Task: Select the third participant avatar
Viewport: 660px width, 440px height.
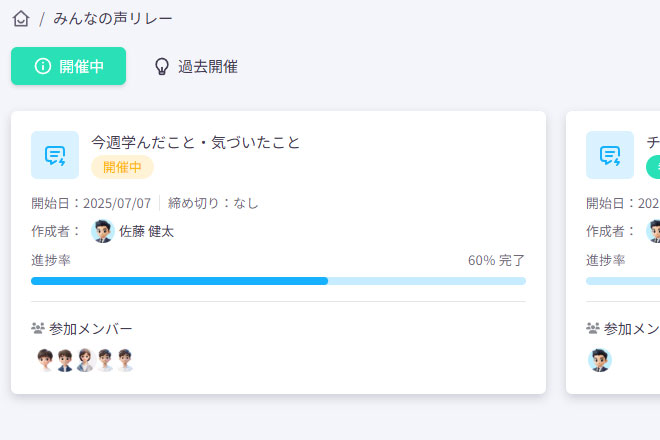Action: click(x=85, y=360)
